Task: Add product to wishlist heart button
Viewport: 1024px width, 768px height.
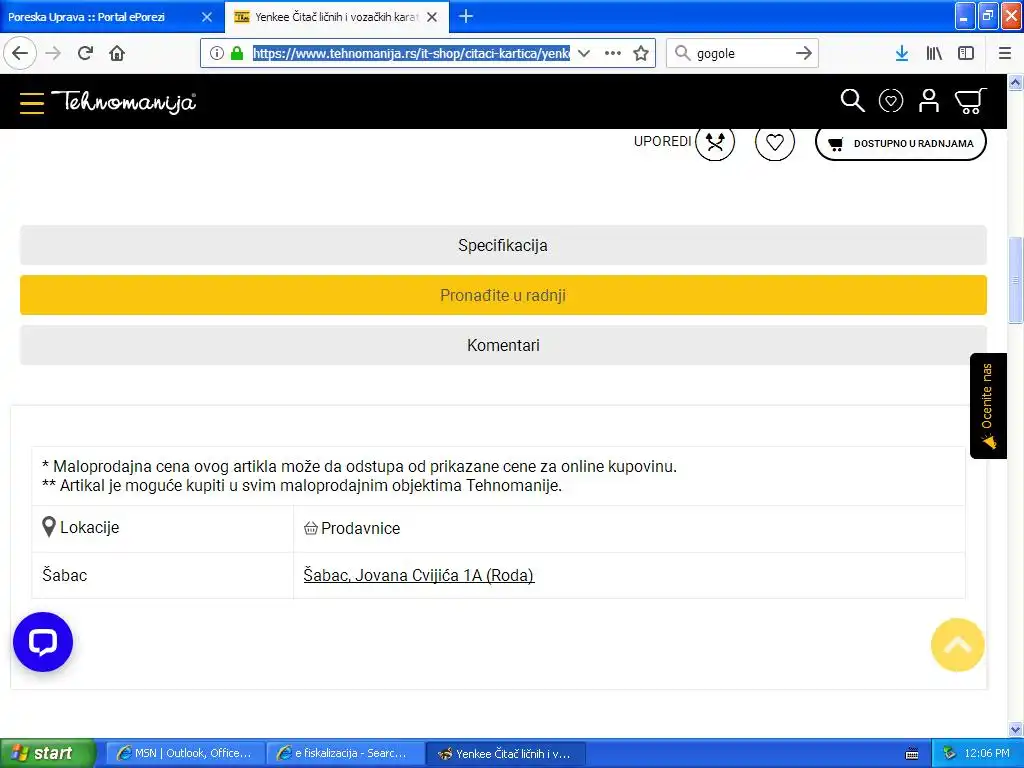Action: point(775,142)
